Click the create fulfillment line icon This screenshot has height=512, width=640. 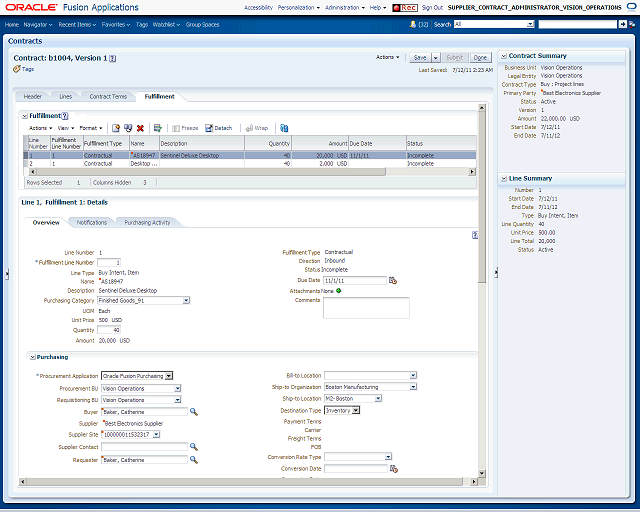(116, 128)
